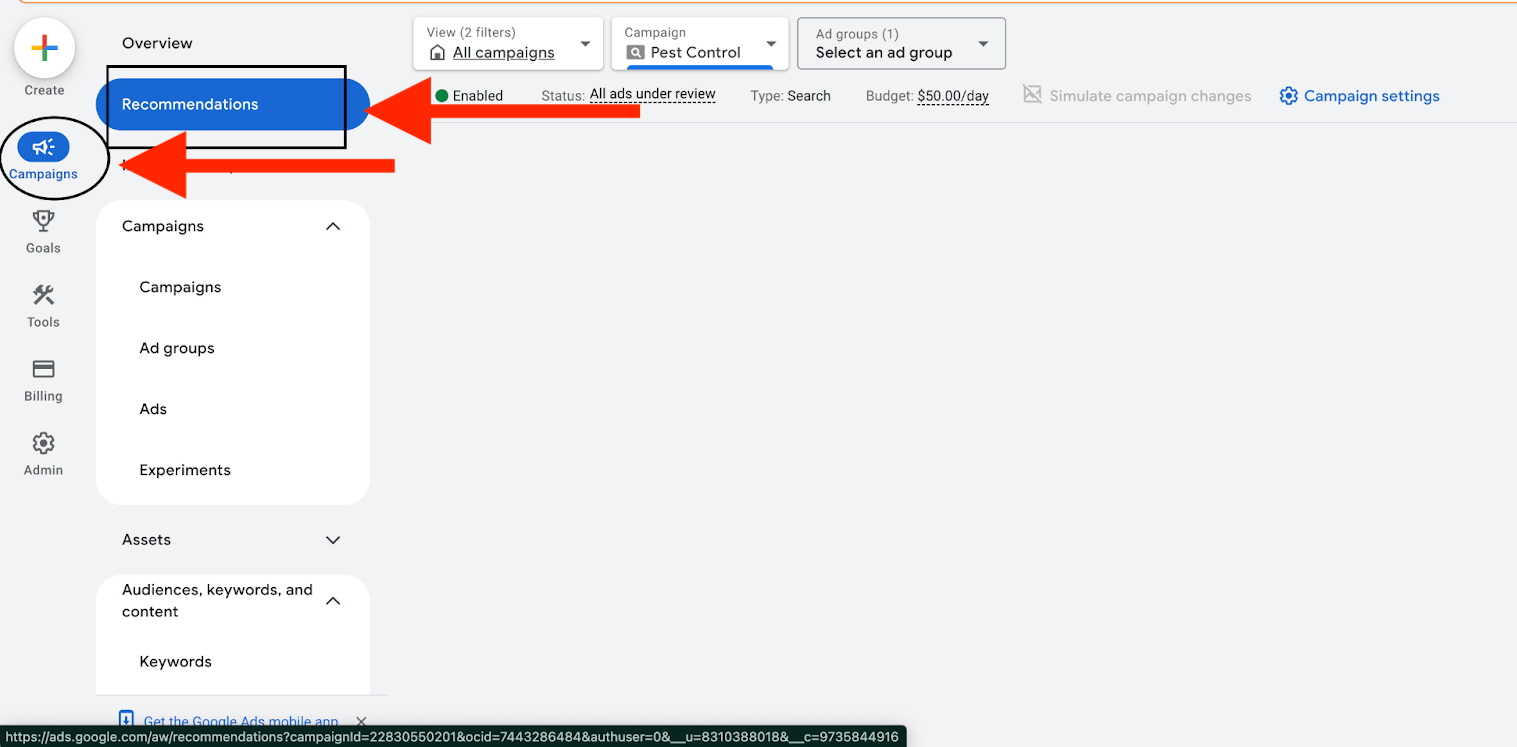1517x747 pixels.
Task: Click the Create plus icon
Action: [x=44, y=48]
